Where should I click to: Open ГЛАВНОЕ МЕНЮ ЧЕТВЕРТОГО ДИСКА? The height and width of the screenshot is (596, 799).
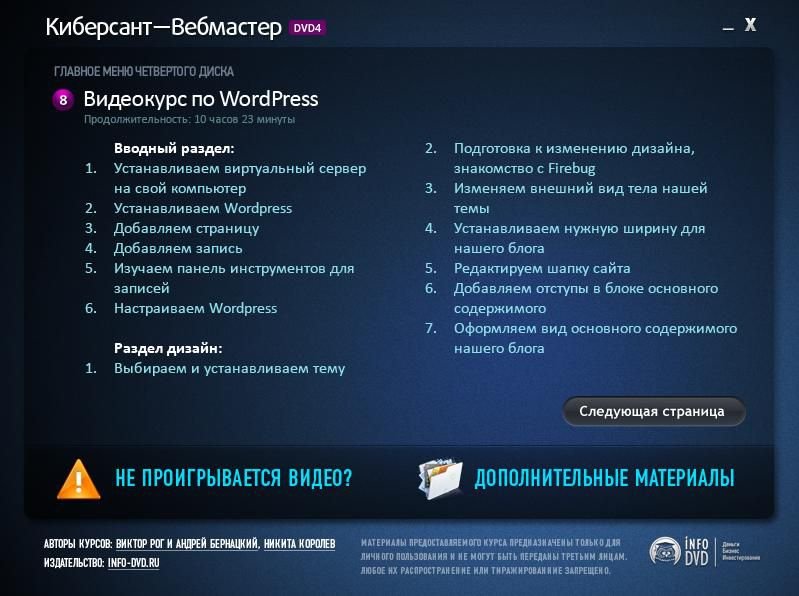(144, 71)
